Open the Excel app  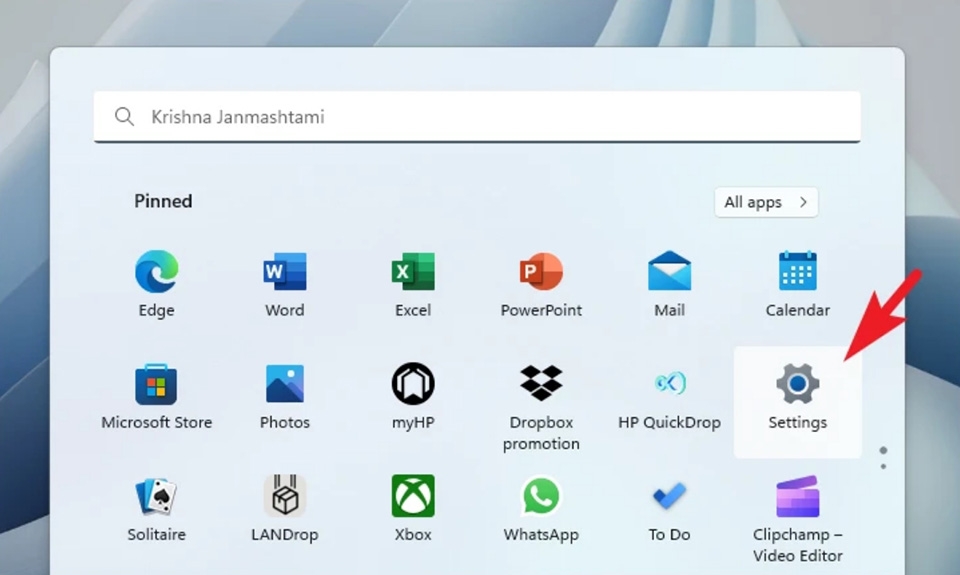413,283
